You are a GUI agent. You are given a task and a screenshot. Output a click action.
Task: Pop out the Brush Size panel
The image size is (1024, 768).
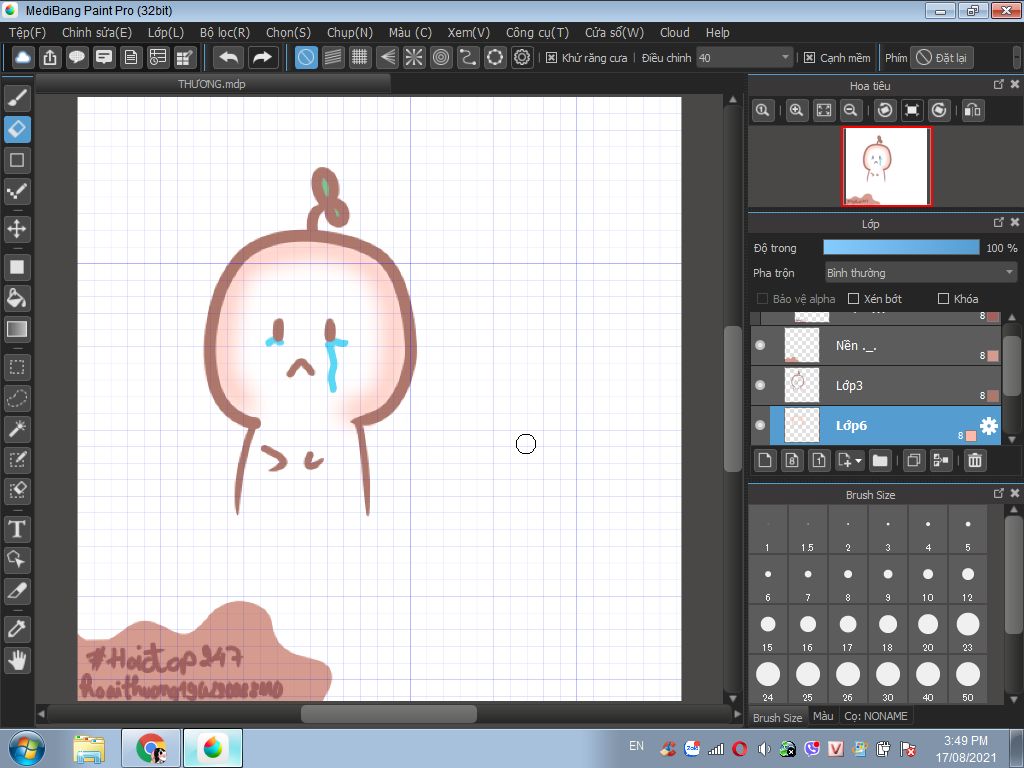click(999, 494)
